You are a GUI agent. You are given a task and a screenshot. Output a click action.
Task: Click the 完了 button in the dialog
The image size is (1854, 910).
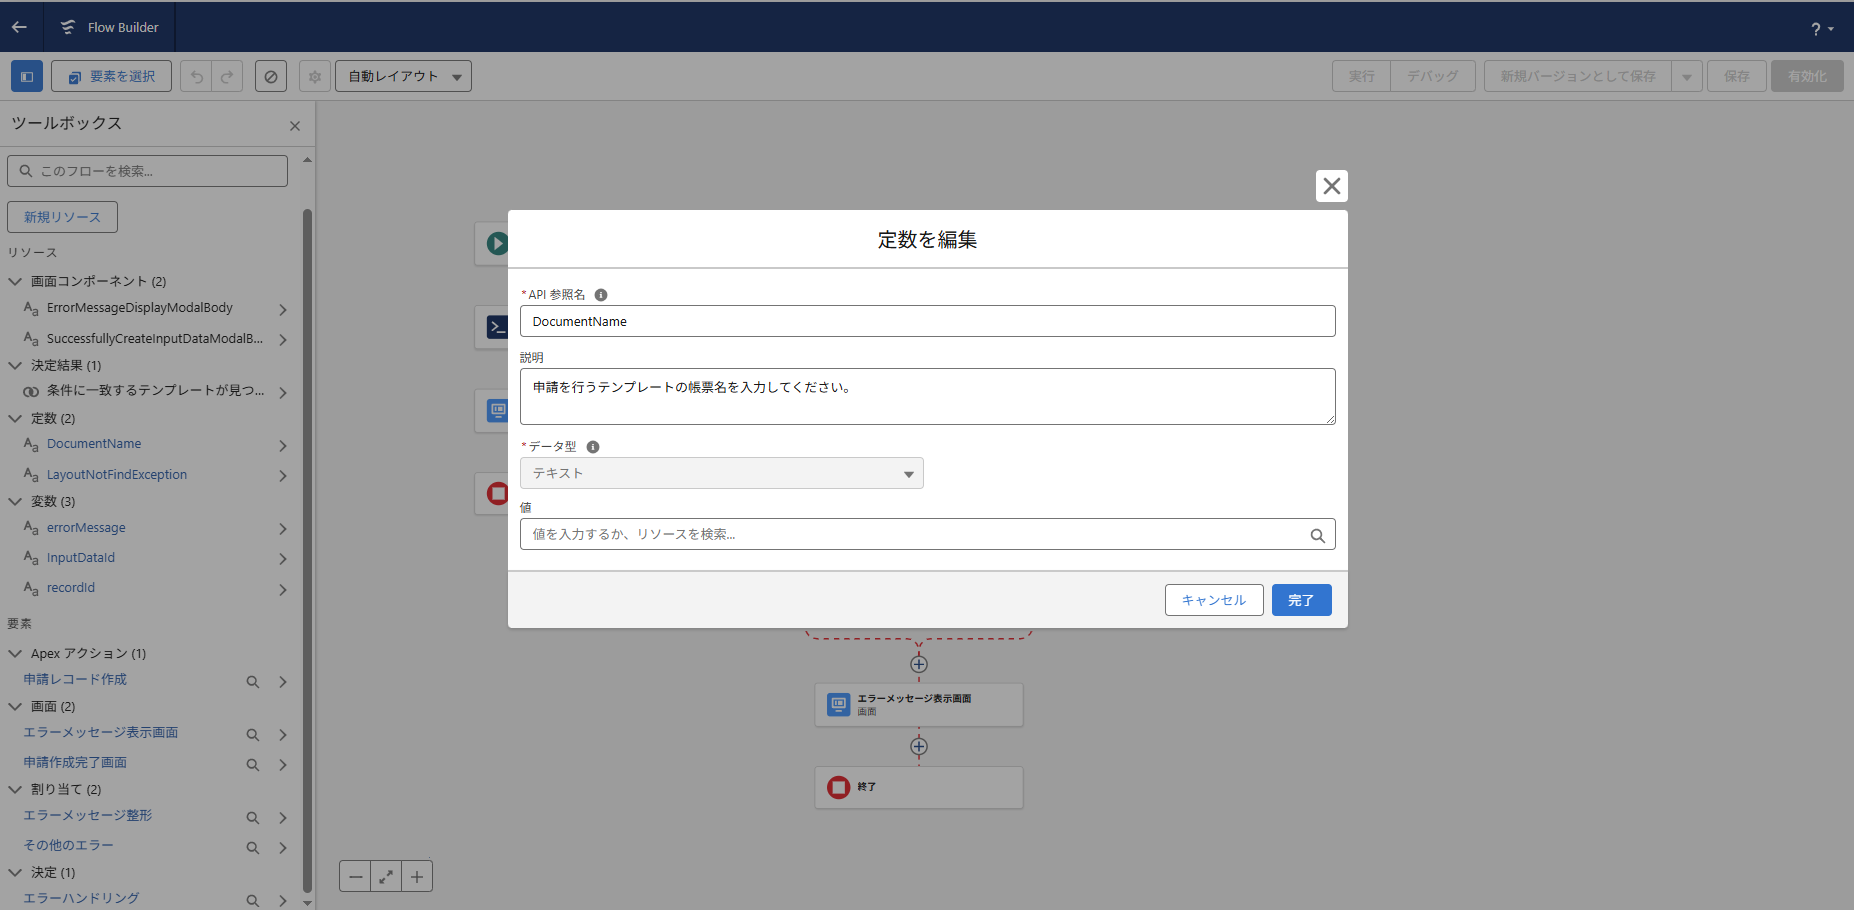1301,600
